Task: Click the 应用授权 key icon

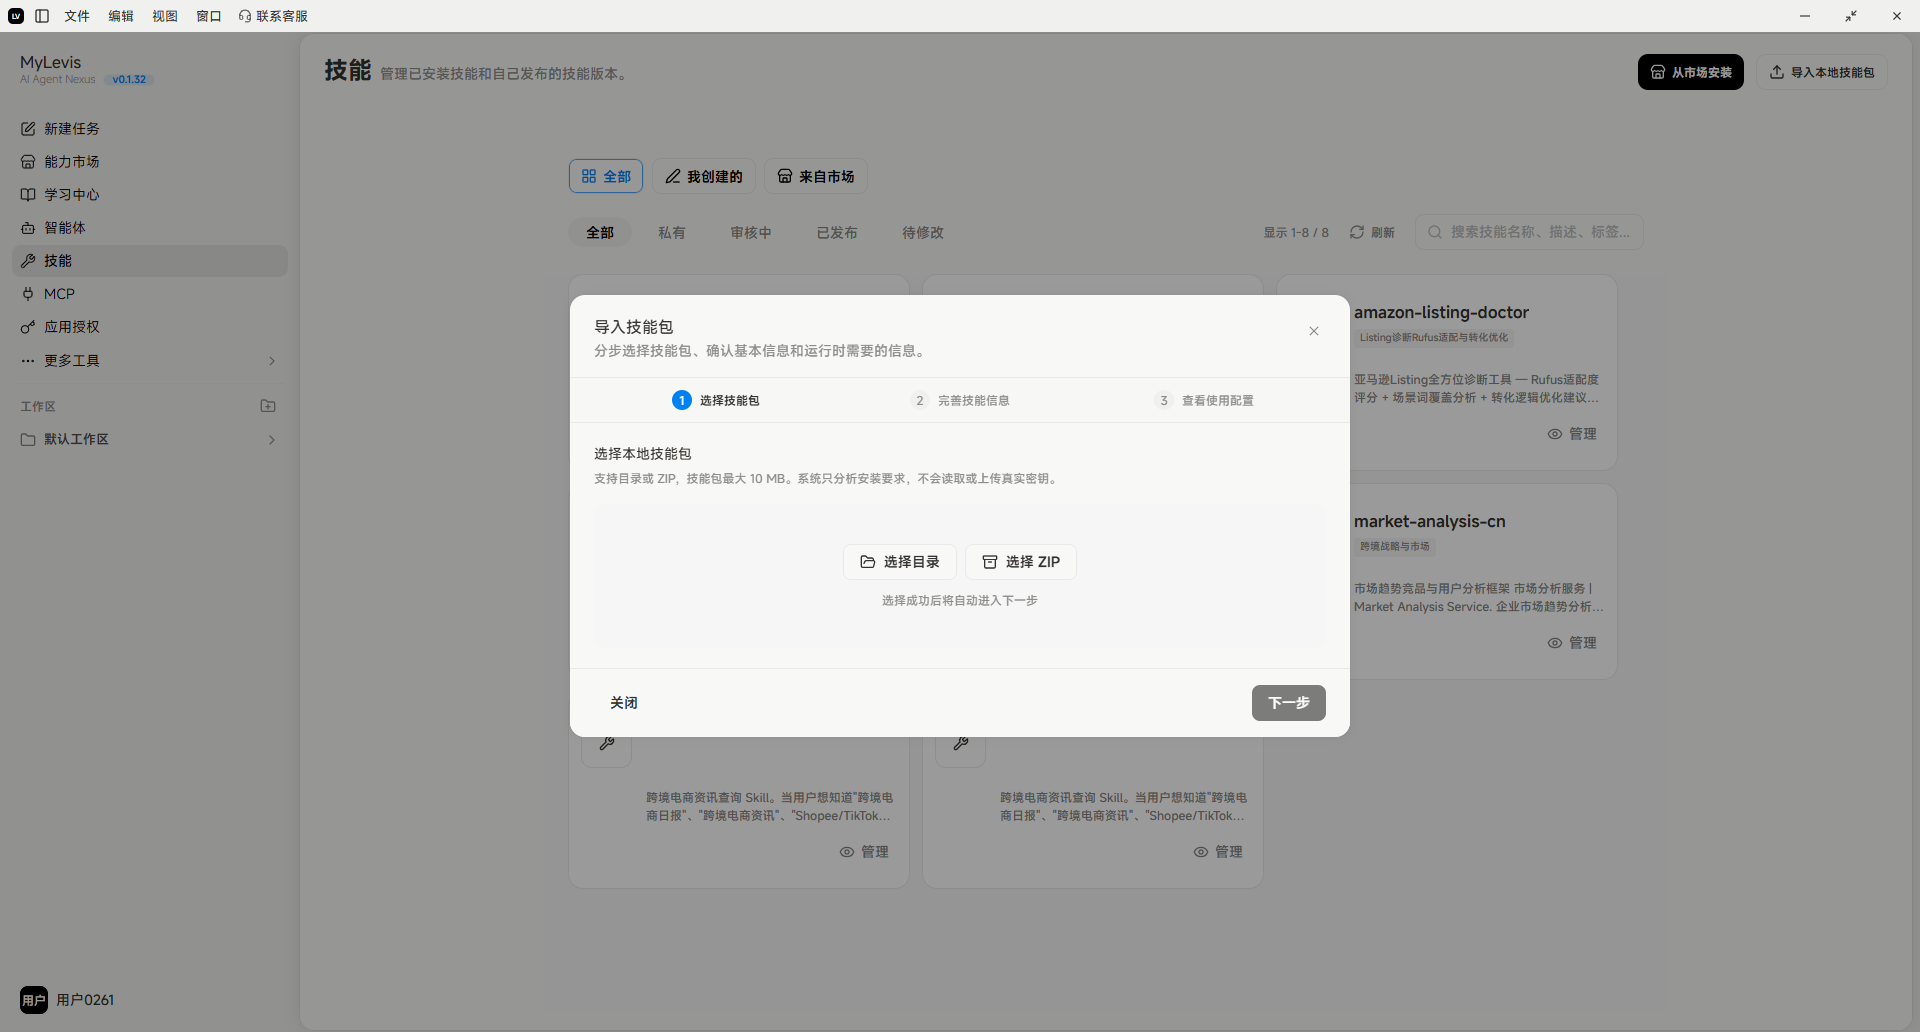Action: (28, 327)
